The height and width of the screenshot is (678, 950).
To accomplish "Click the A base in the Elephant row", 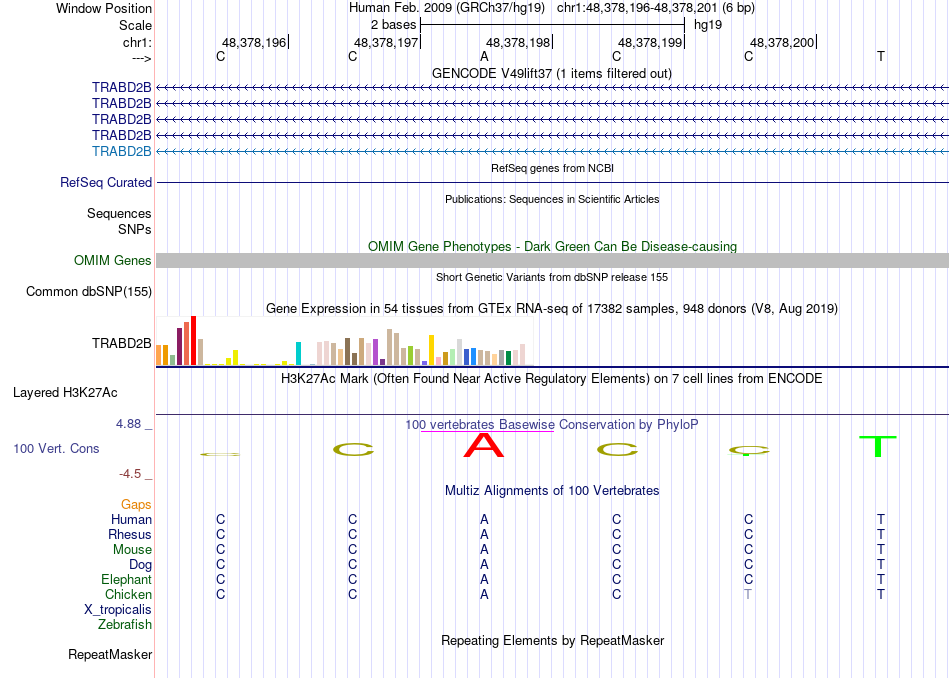I will click(x=484, y=579).
